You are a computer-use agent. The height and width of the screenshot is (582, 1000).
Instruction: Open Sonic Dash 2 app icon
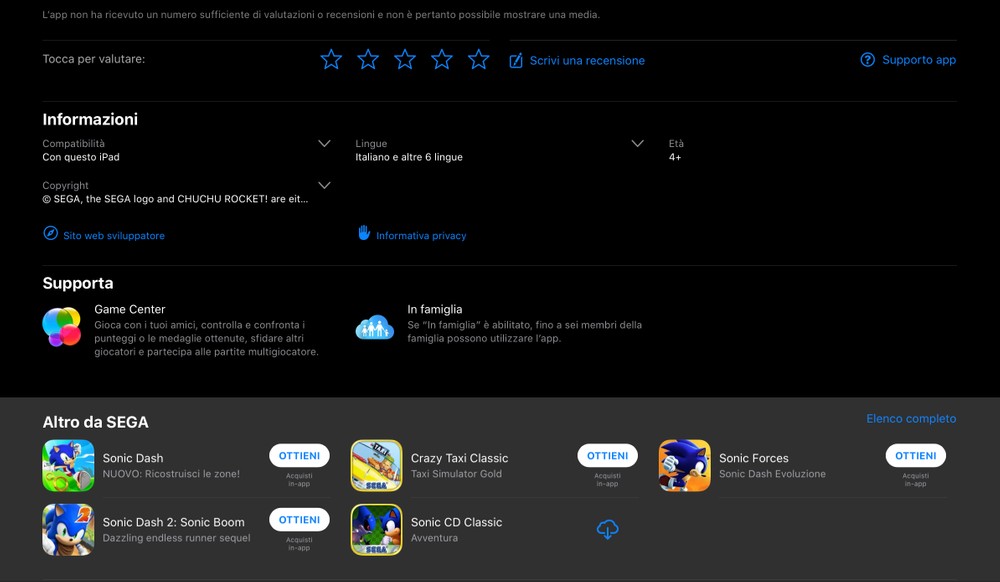click(x=68, y=530)
